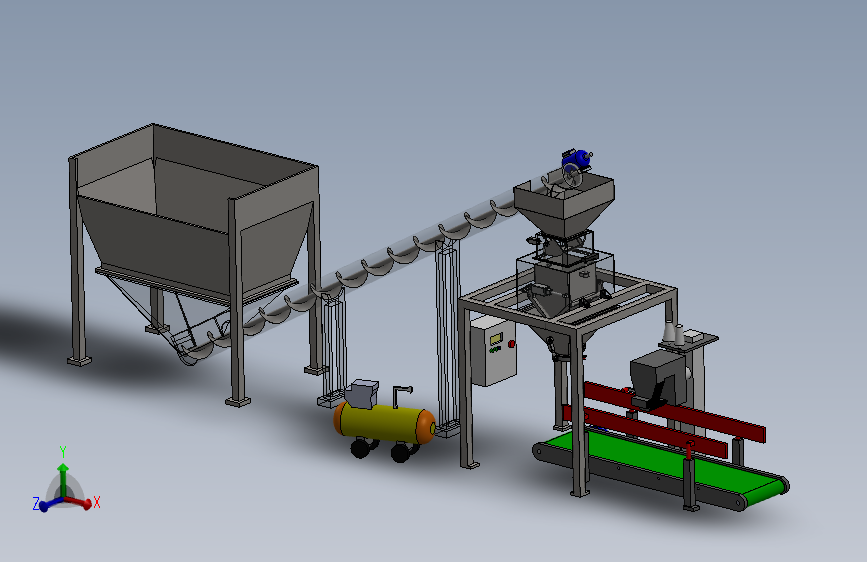
Task: Select the red button on the control panel
Action: pyautogui.click(x=511, y=344)
